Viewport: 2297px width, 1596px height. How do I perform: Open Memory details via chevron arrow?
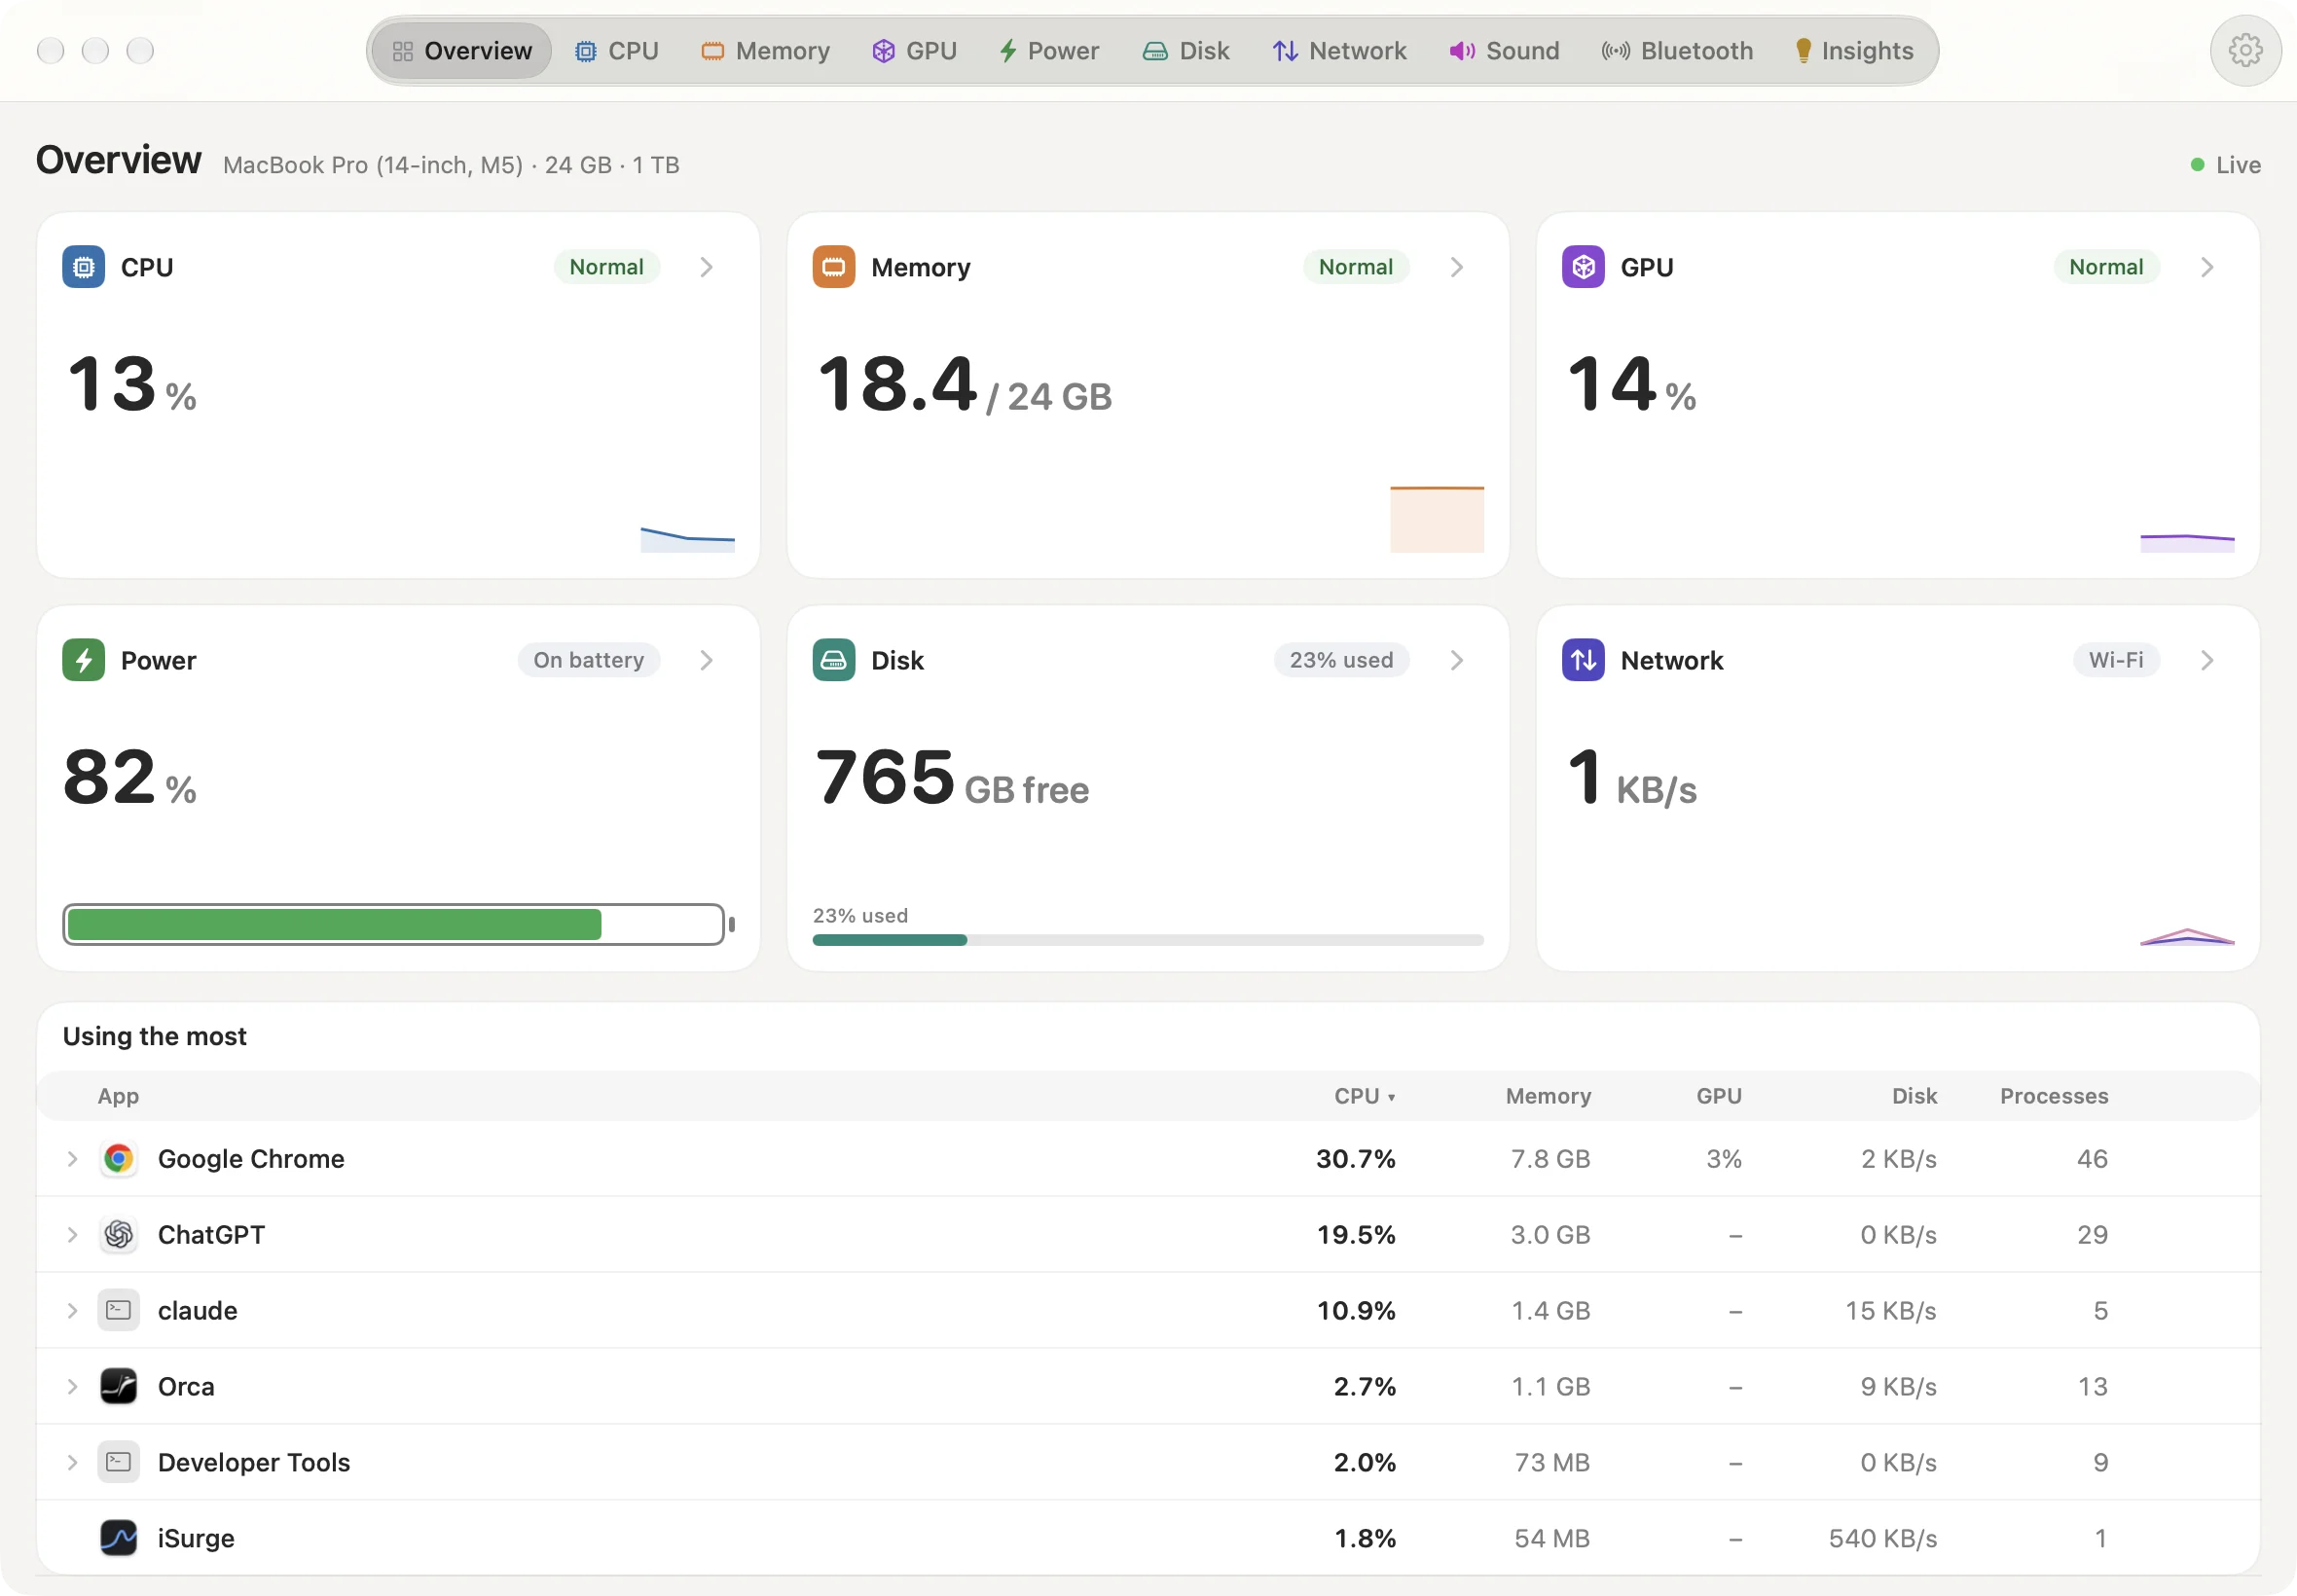[x=1457, y=267]
